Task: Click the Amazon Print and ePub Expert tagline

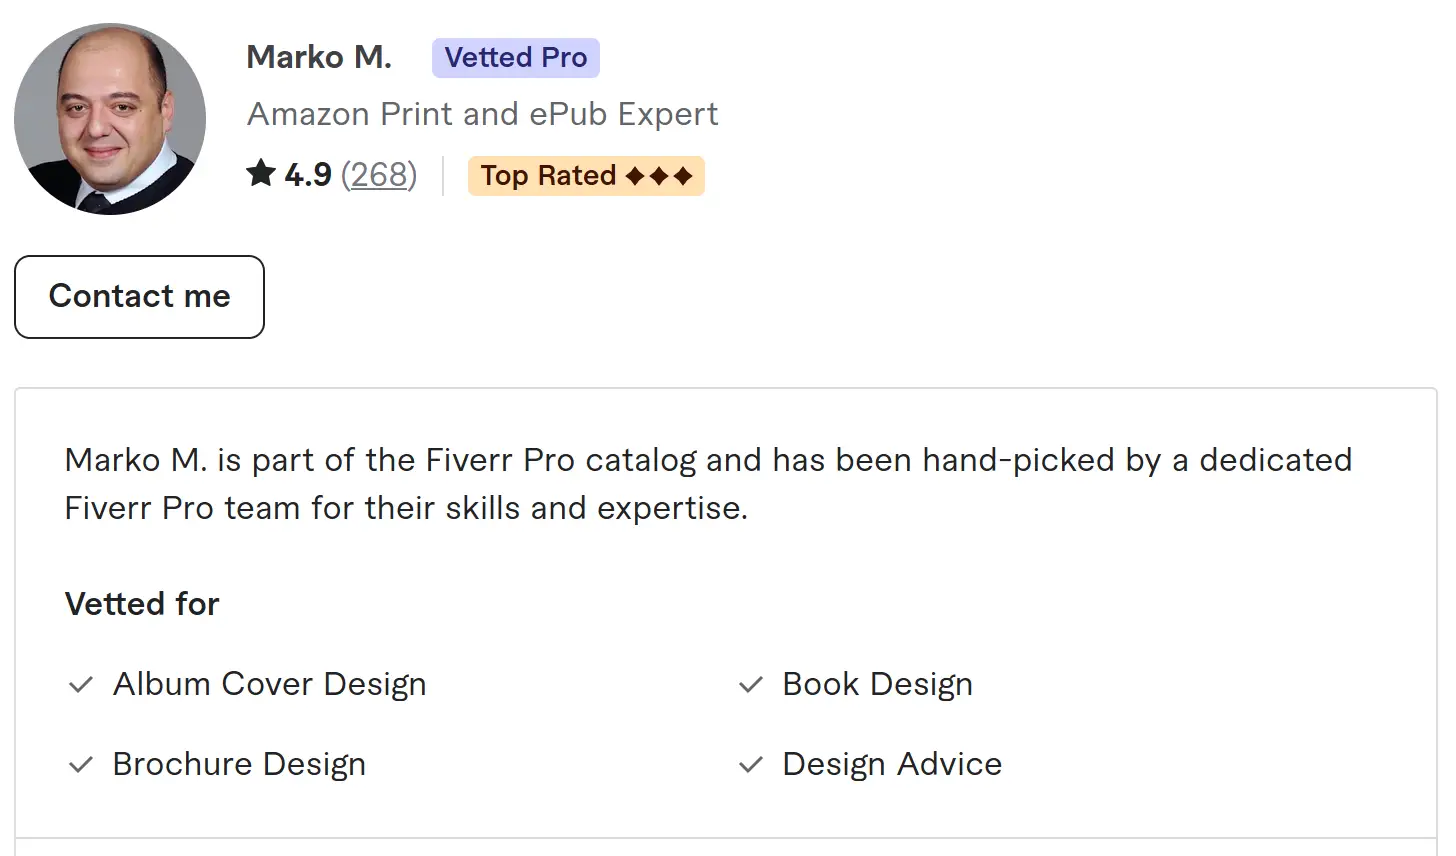Action: (482, 114)
